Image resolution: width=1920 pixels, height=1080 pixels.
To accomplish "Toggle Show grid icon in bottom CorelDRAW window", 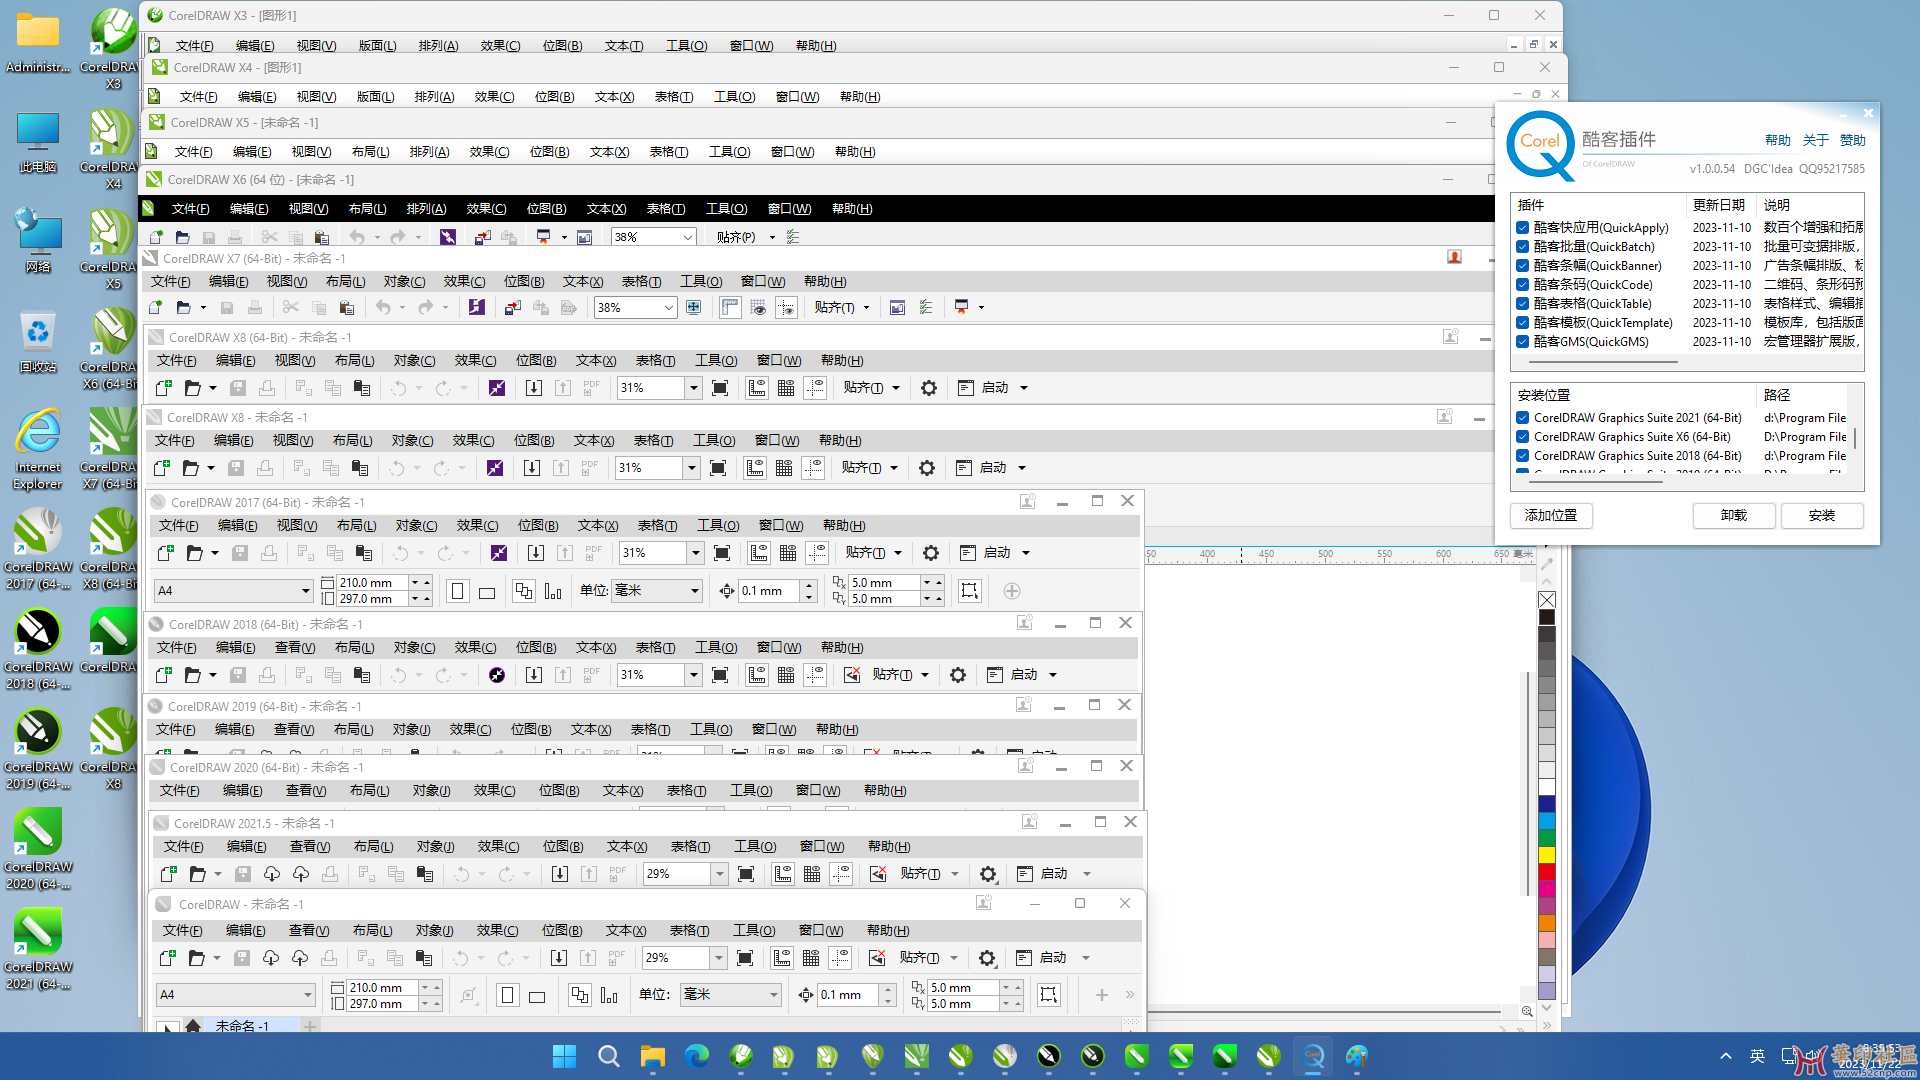I will (x=811, y=958).
